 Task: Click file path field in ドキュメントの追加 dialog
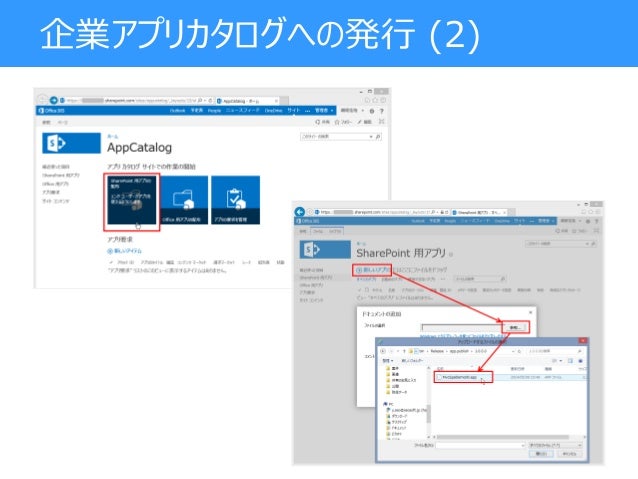[x=461, y=327]
